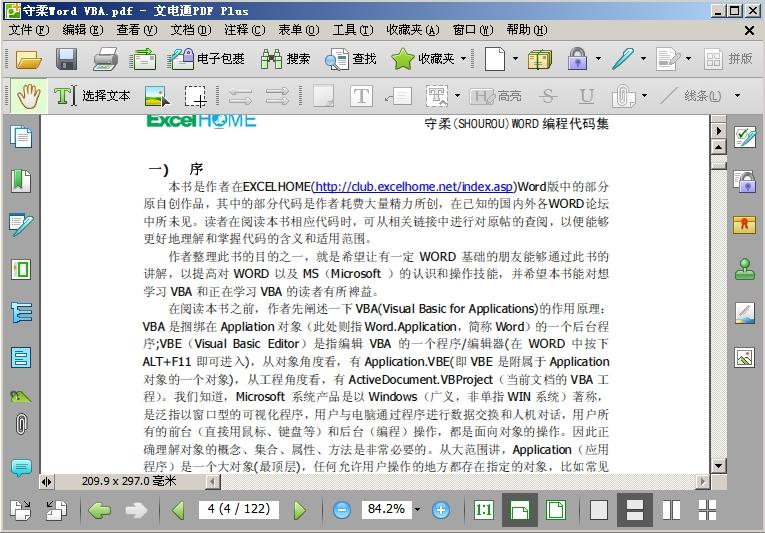Enable fit page view mode
The image size is (765, 533).
point(556,511)
